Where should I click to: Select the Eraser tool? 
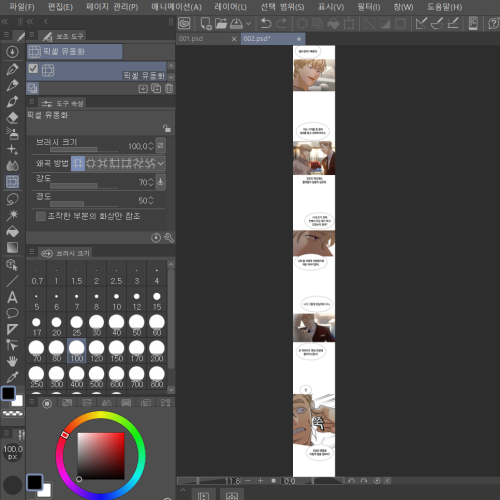12,118
